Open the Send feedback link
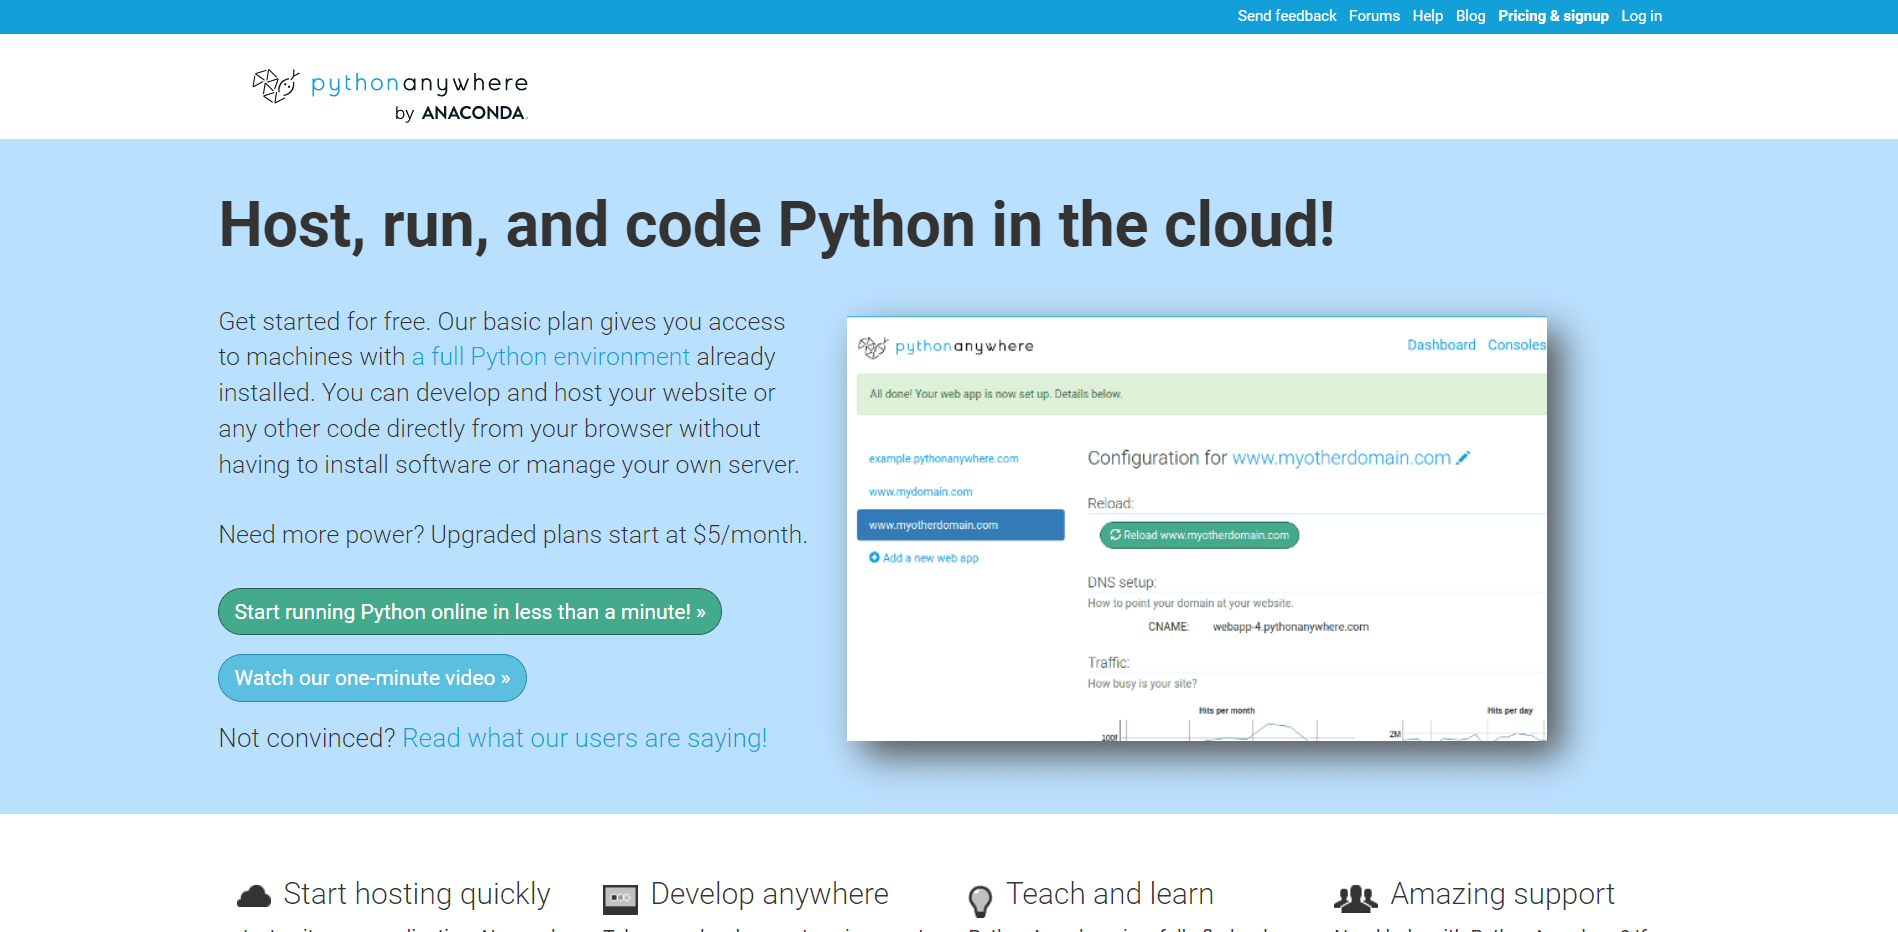The width and height of the screenshot is (1898, 932). (x=1286, y=16)
